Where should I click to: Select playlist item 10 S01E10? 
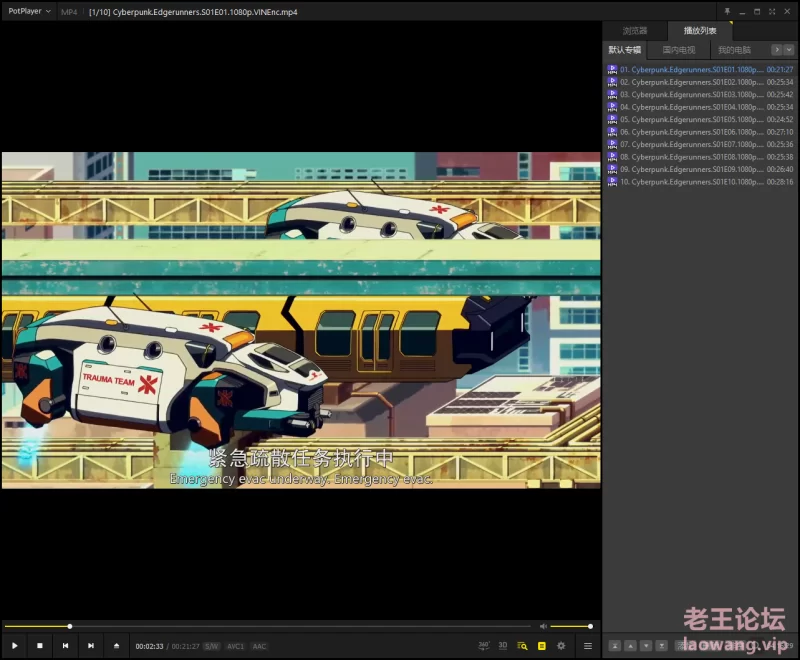(700, 182)
